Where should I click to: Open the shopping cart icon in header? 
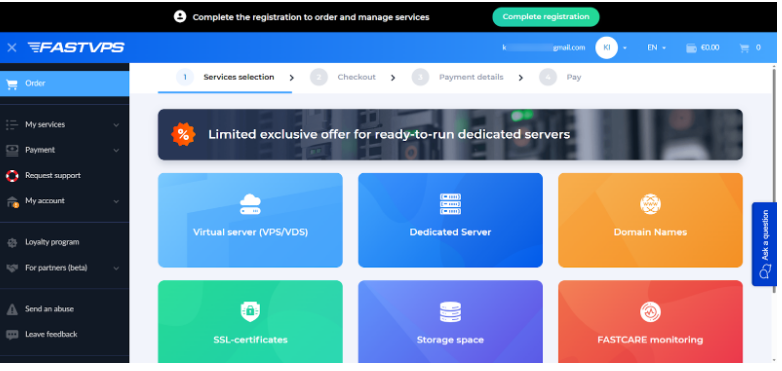(x=744, y=48)
